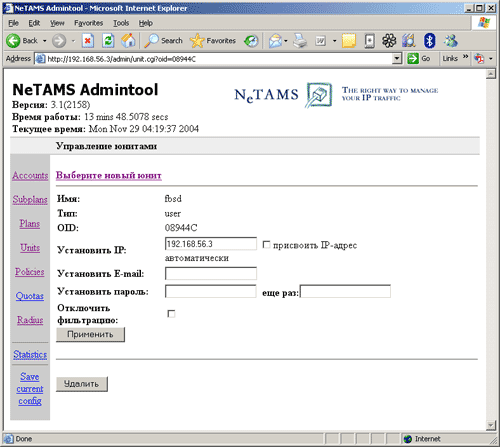Click the Bluetooth toolbar icon
Screen dimensions: 500x447
point(429,41)
